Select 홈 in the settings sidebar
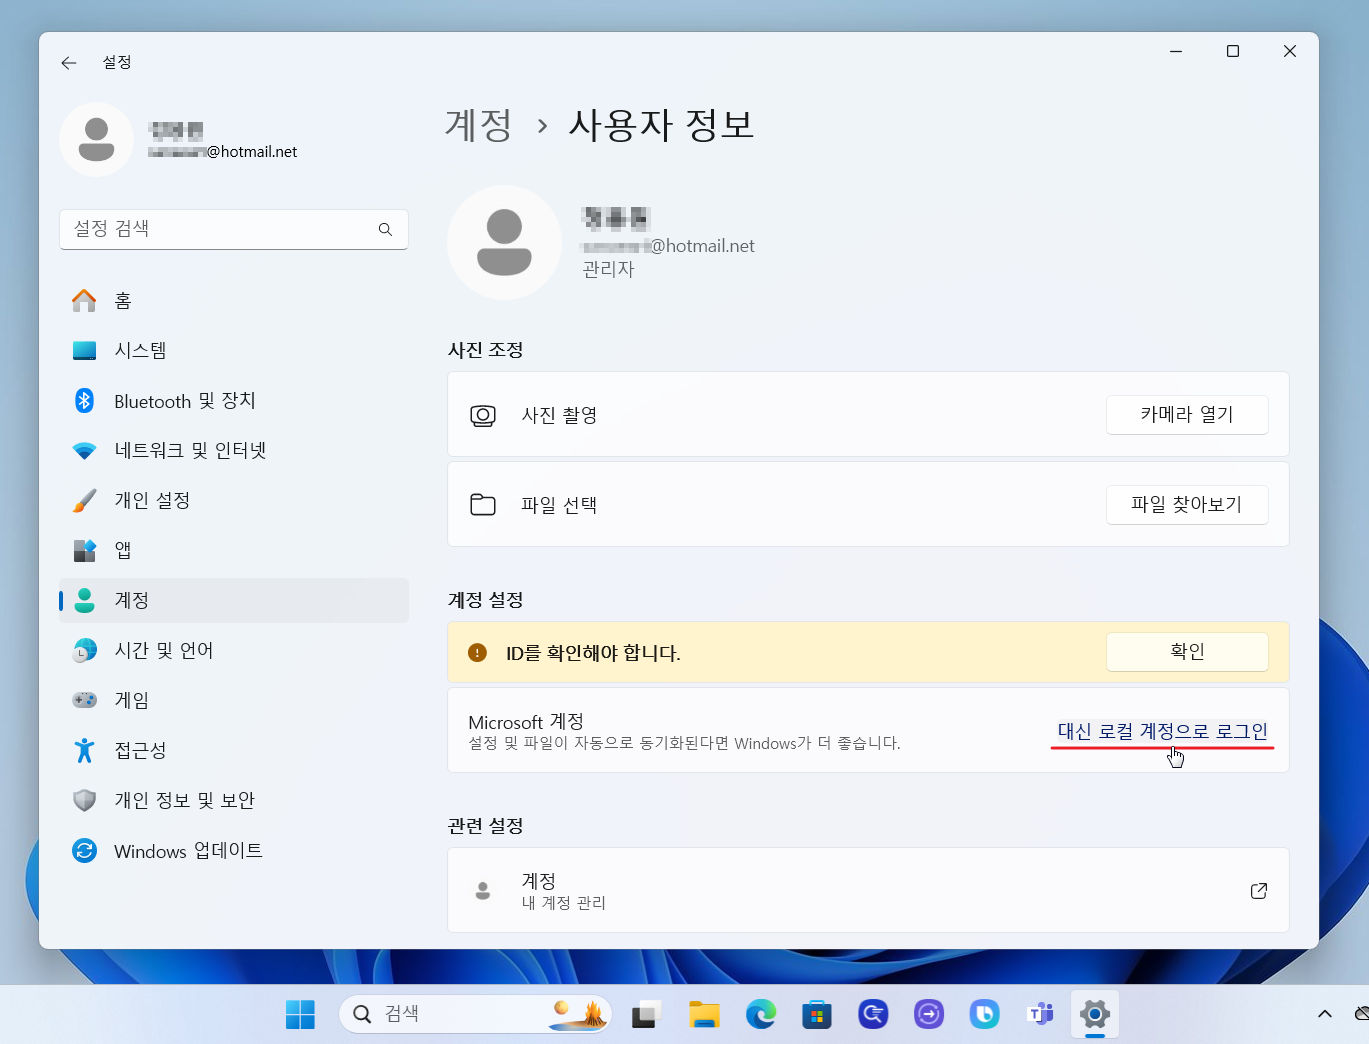The width and height of the screenshot is (1369, 1044). 85,300
